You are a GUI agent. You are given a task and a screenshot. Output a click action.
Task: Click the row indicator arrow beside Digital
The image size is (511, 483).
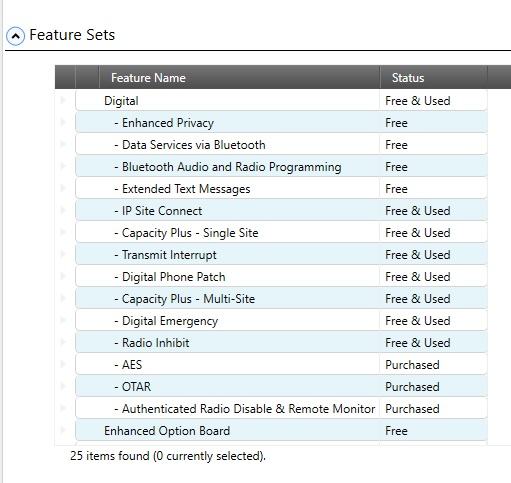(x=63, y=100)
